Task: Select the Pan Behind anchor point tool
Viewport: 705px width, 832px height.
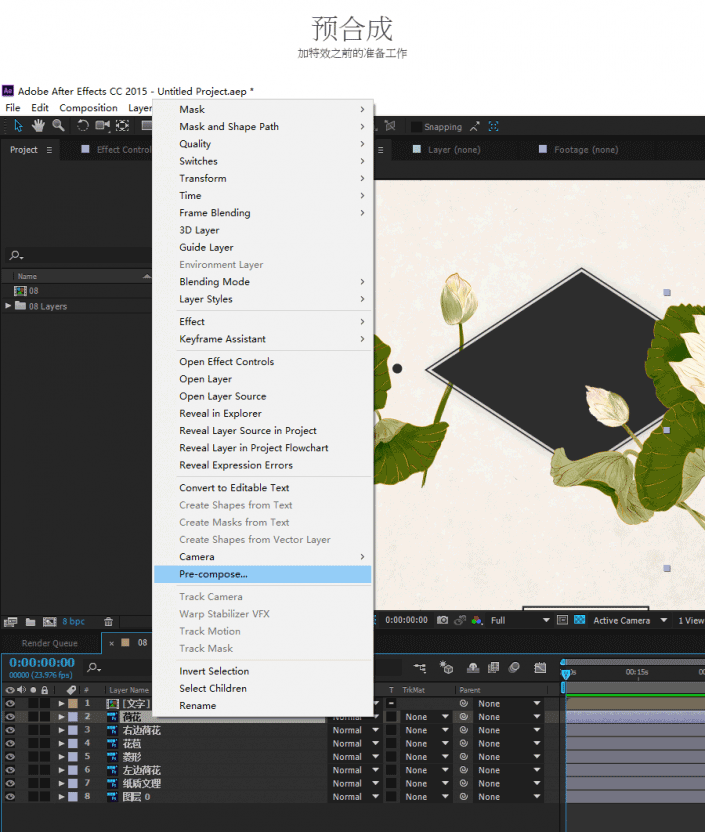Action: pyautogui.click(x=123, y=126)
